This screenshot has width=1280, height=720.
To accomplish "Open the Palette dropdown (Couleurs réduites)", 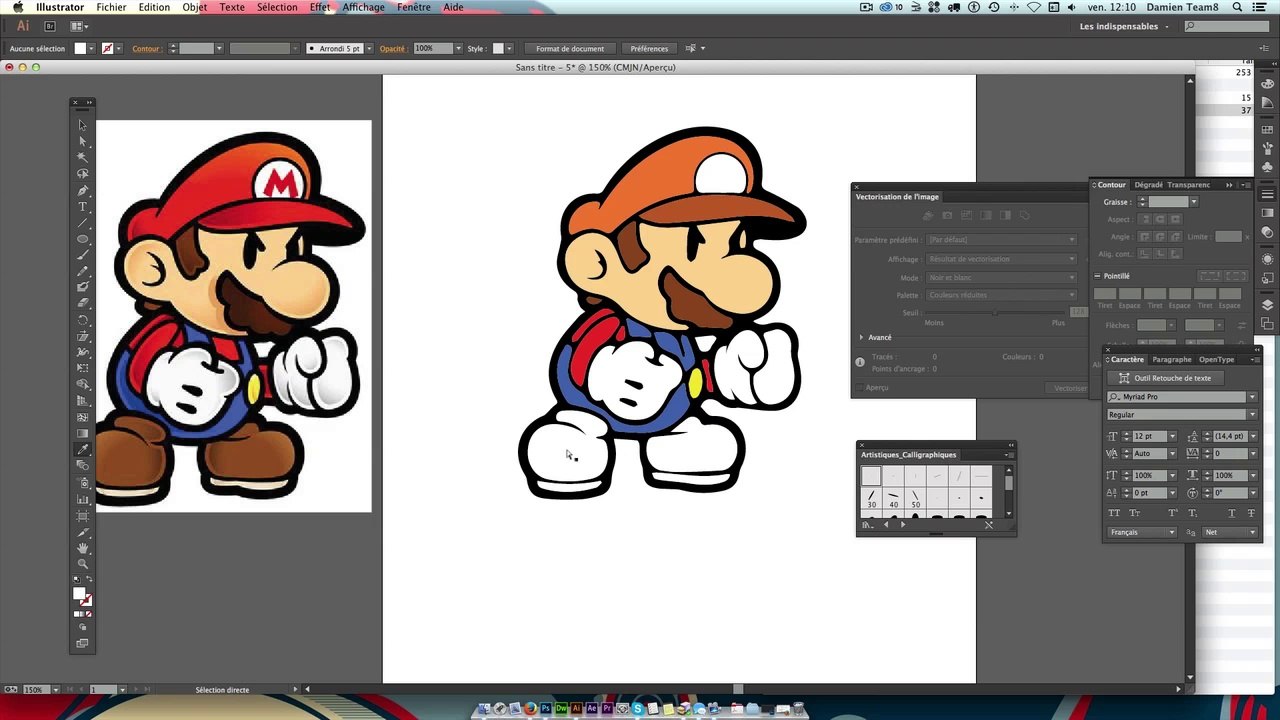I will coord(1002,296).
